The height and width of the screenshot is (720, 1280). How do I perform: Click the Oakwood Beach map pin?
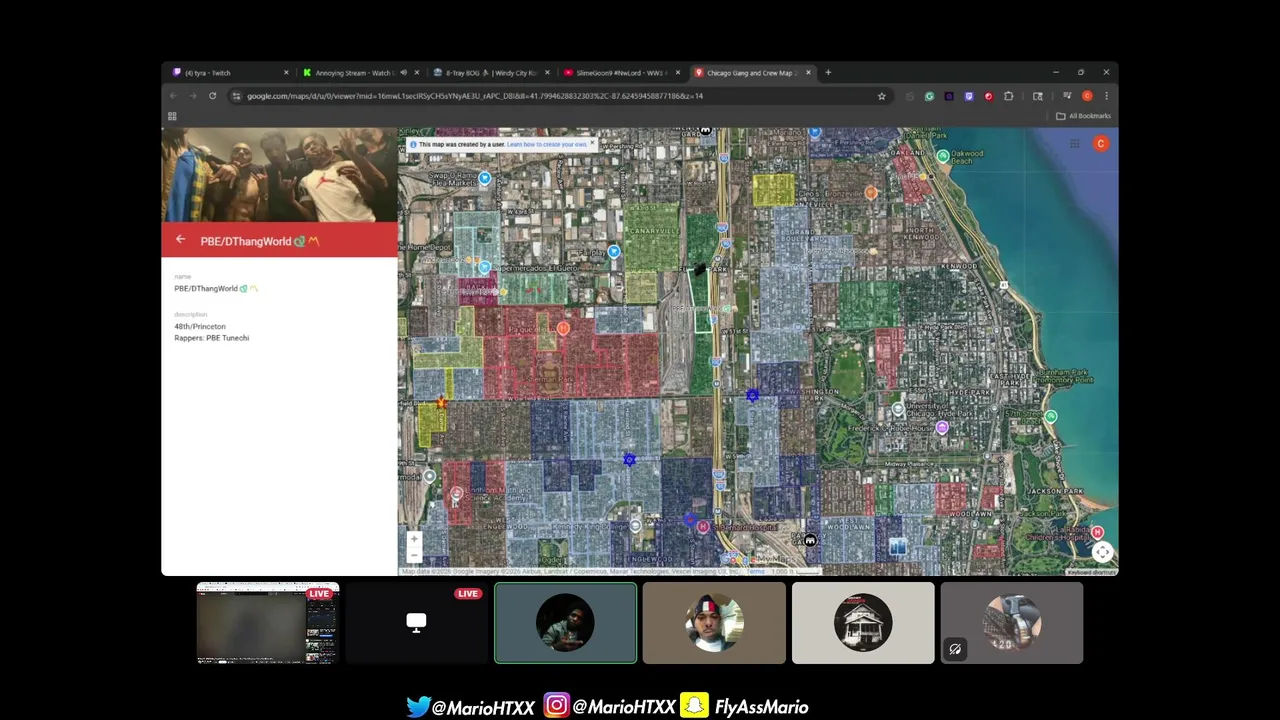[943, 156]
